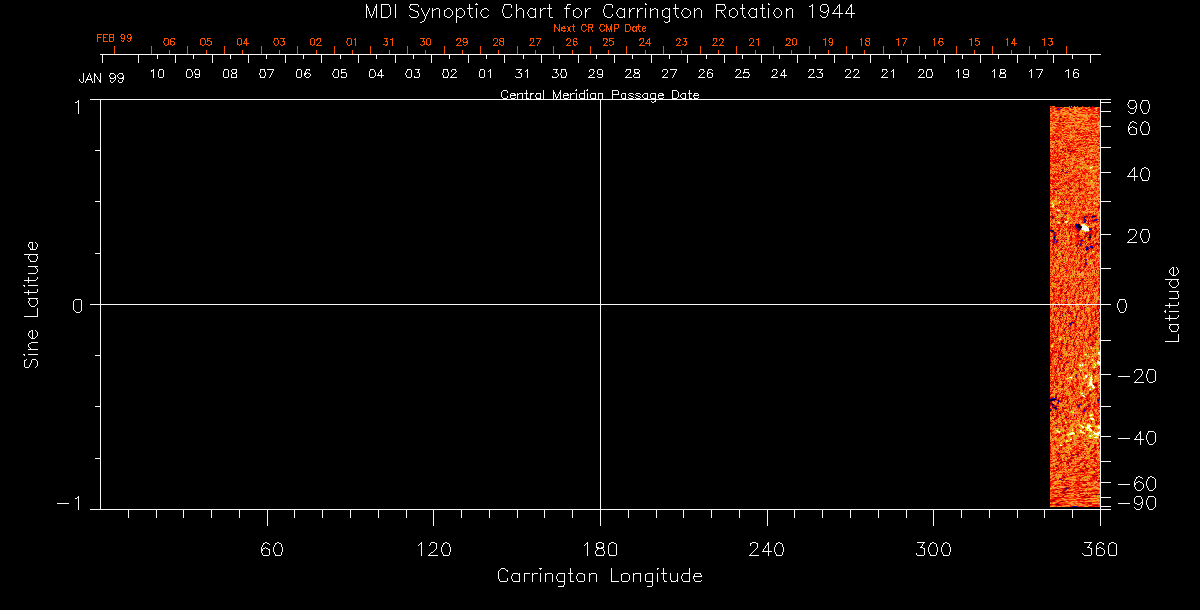Click the chart title mentioning Carrington Rotation 1944
Screen dimensions: 1200x610
coord(600,11)
